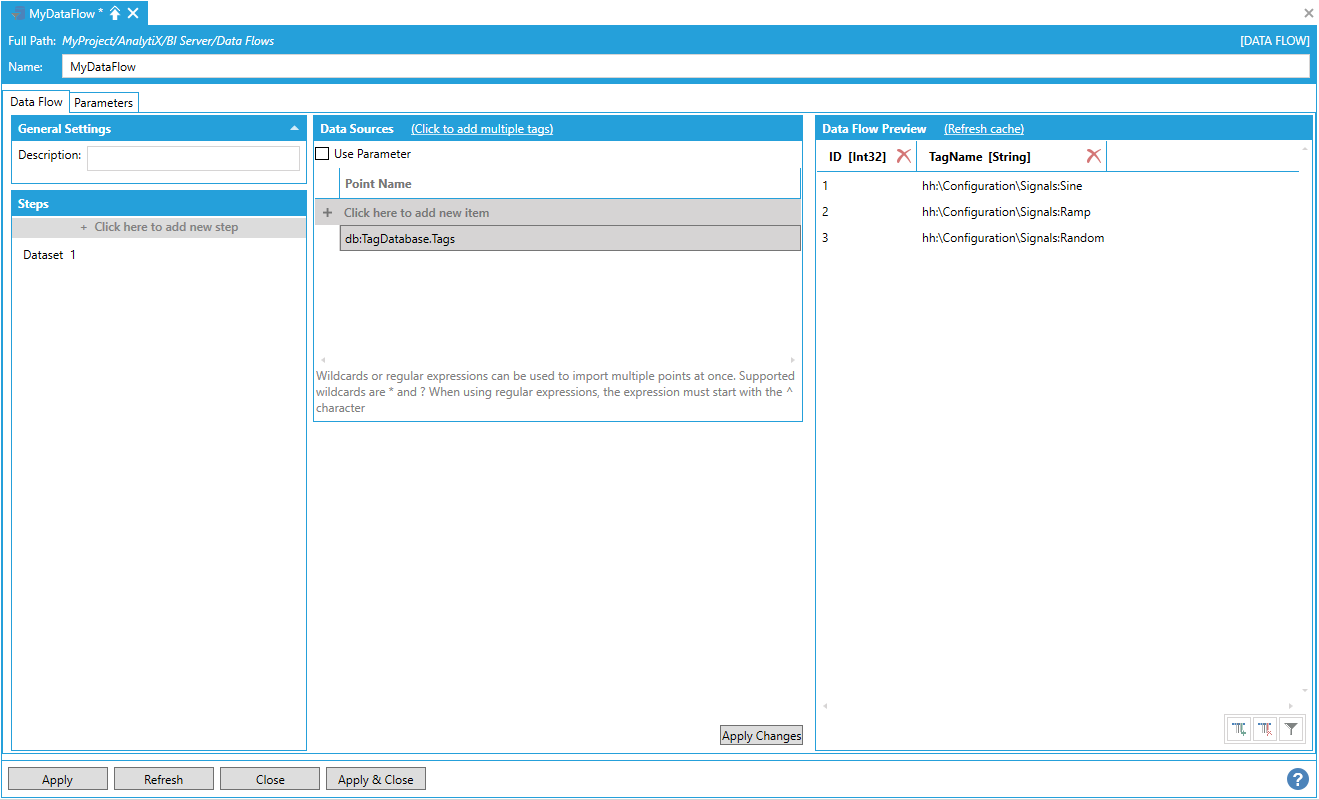
Task: Open help using the question mark icon
Action: (1297, 779)
